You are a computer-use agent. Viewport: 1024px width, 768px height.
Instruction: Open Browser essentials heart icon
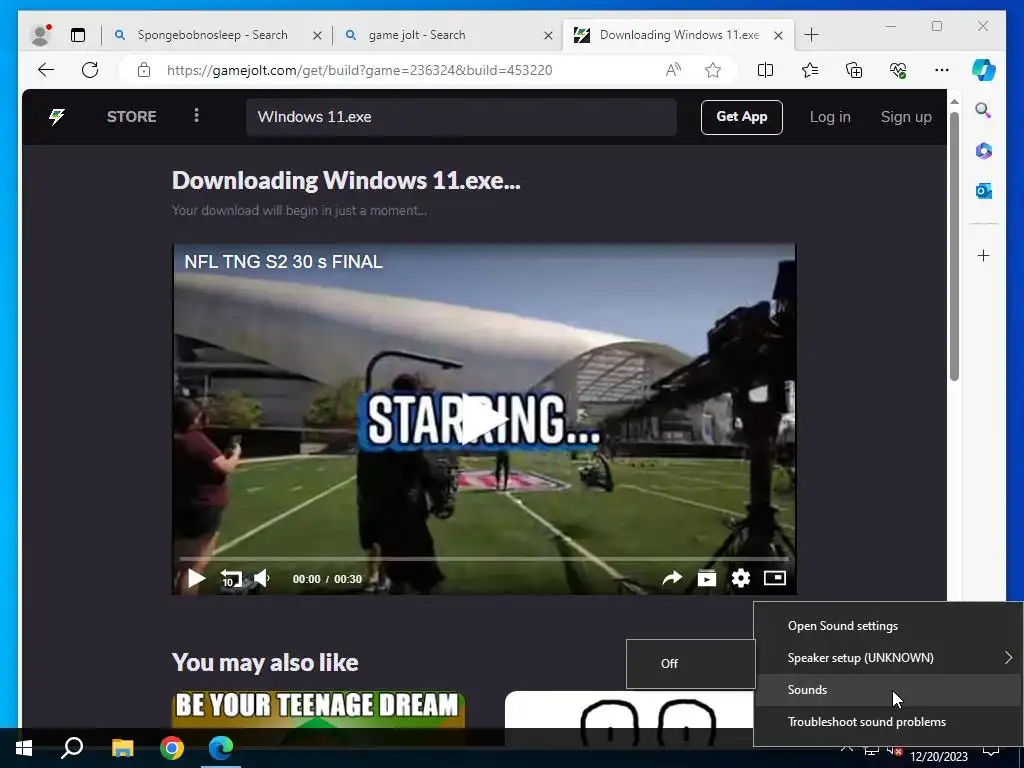pyautogui.click(x=898, y=70)
